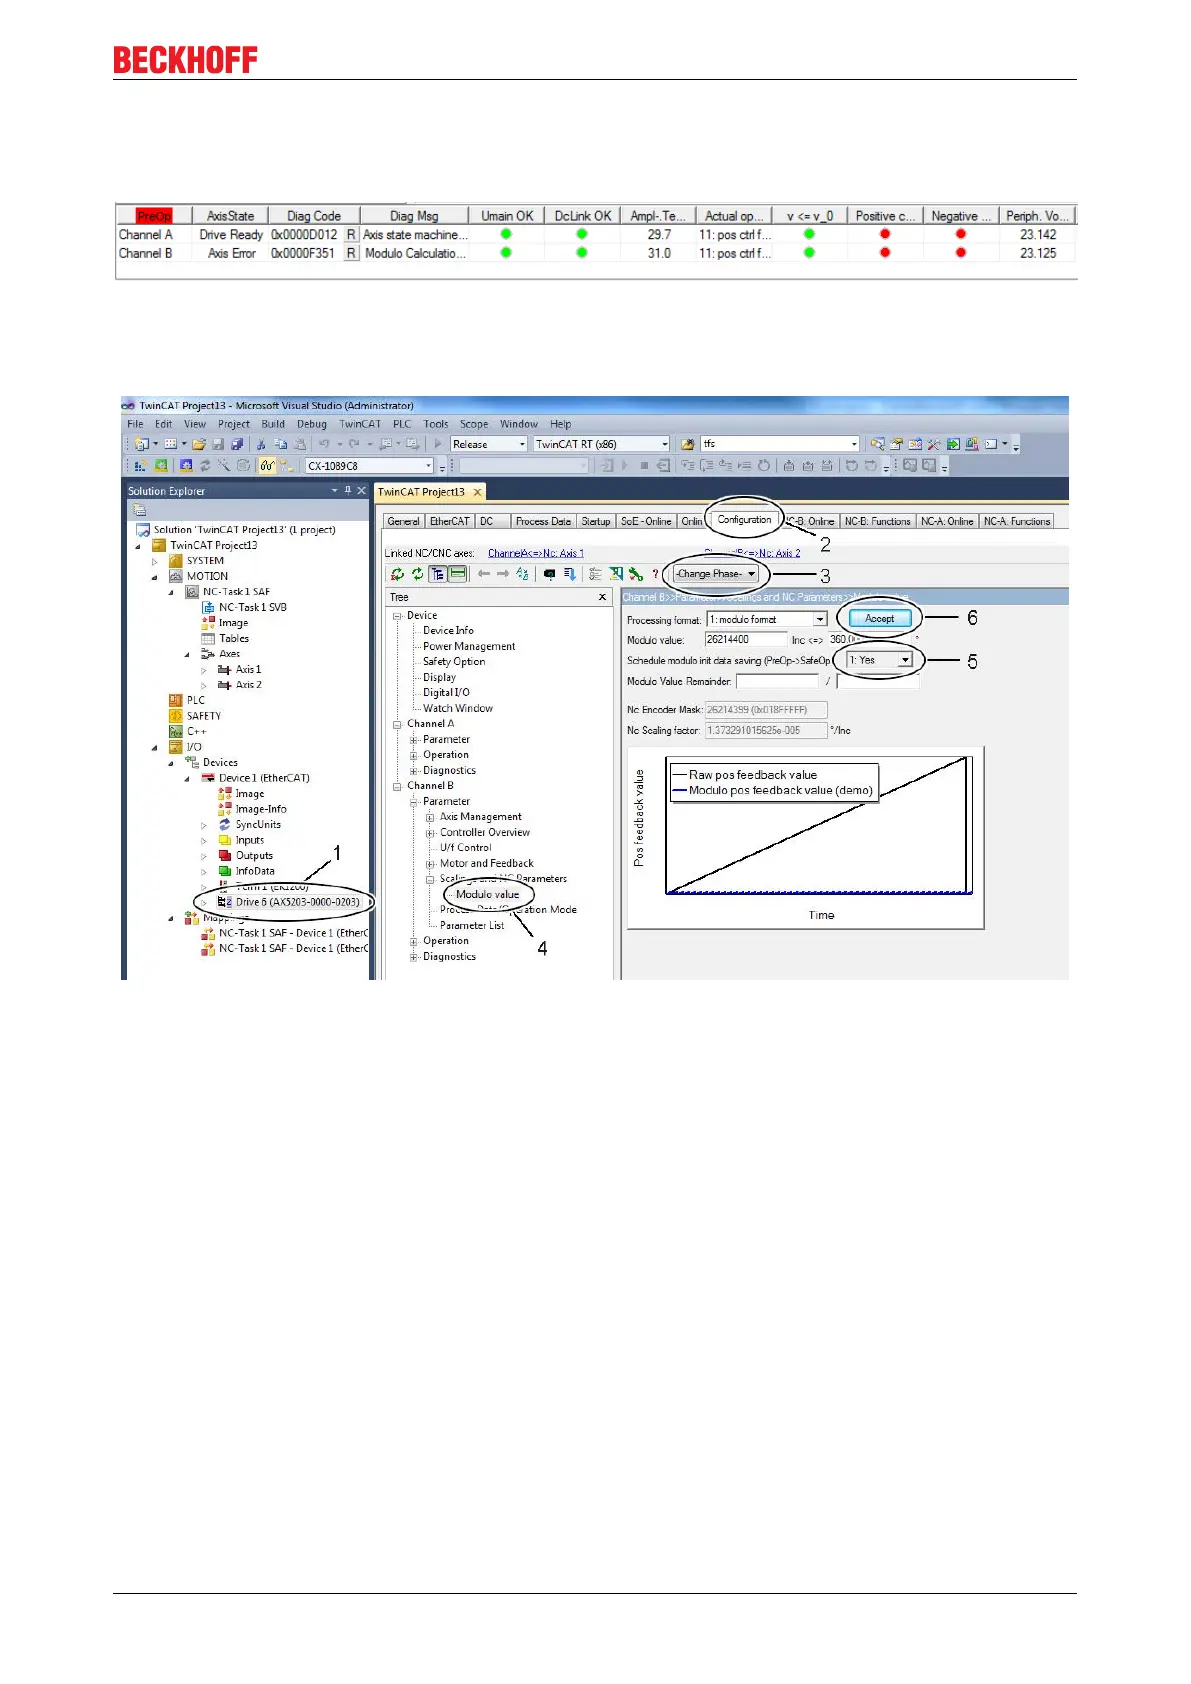Select Power Management in the tree
The image size is (1191, 1684).
[x=469, y=647]
